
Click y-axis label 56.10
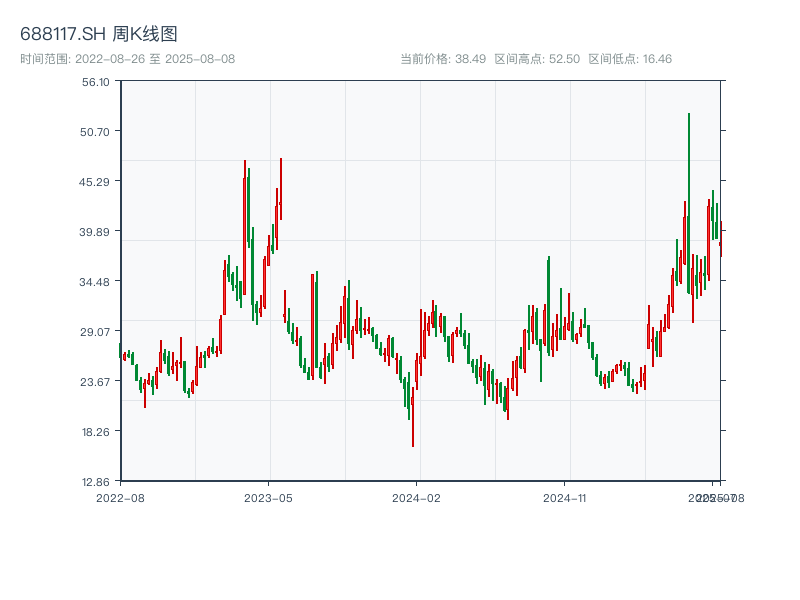pos(95,82)
